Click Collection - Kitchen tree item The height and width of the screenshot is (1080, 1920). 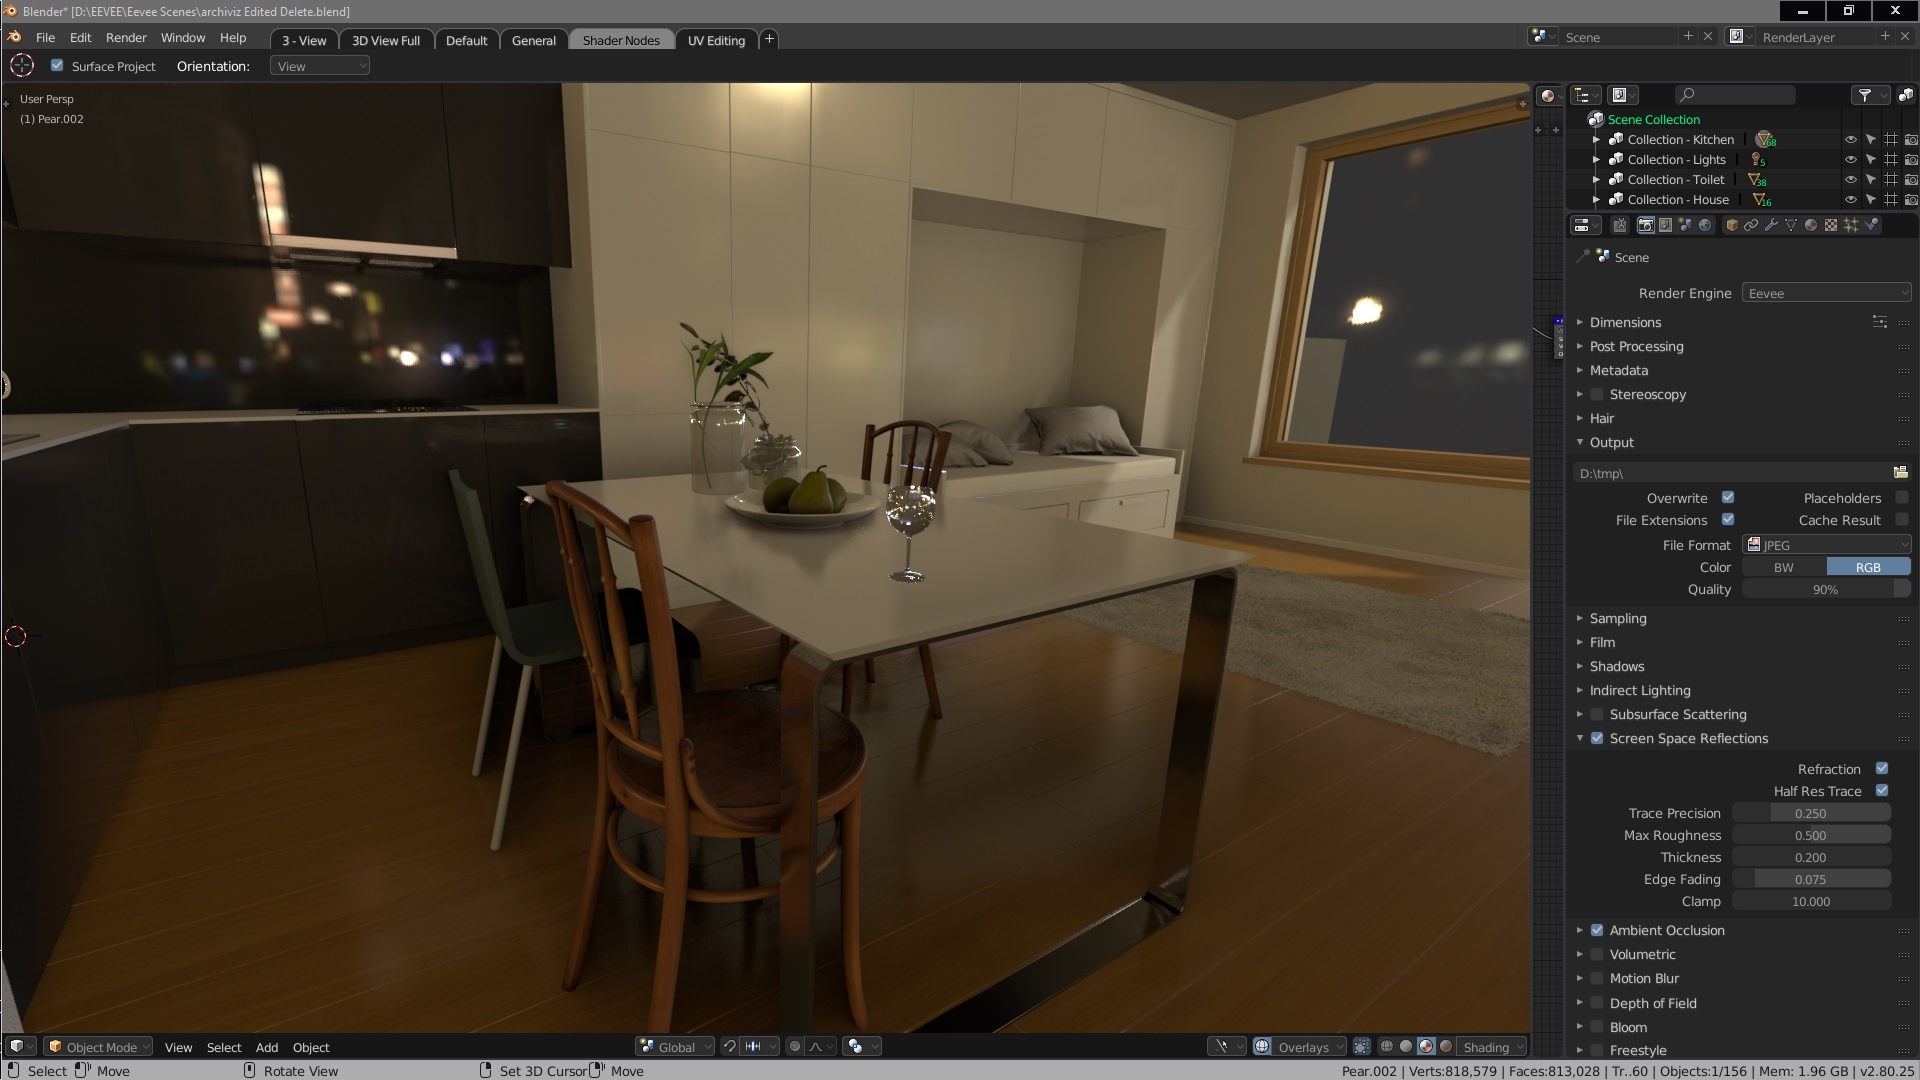(x=1681, y=138)
